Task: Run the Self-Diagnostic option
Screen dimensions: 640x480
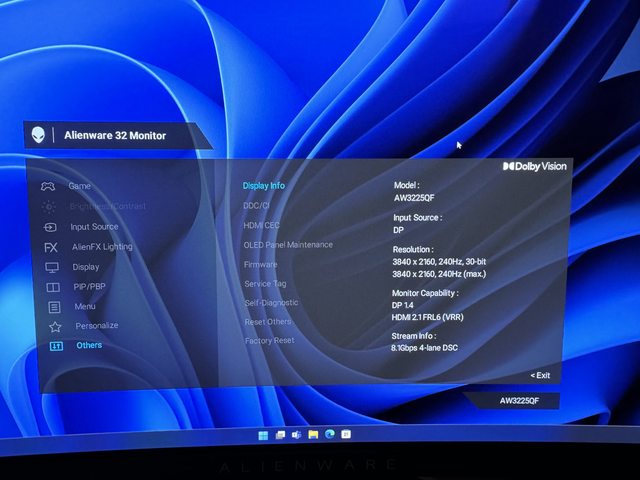Action: pos(271,302)
